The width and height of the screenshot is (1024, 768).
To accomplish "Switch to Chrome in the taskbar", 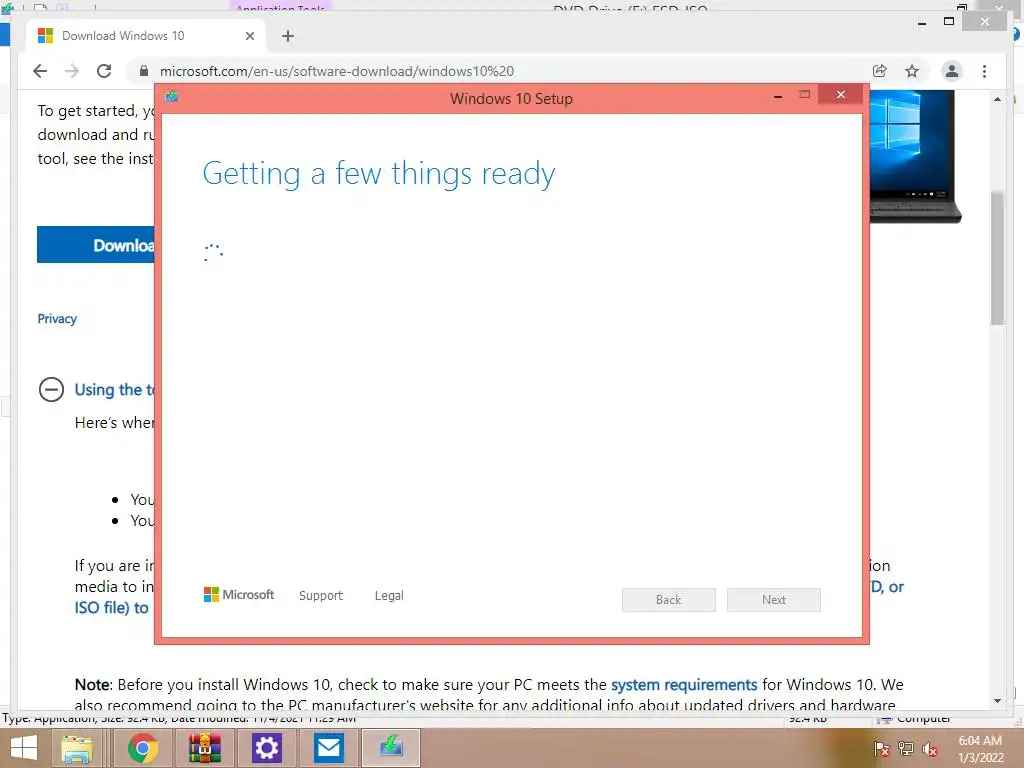I will coord(142,748).
